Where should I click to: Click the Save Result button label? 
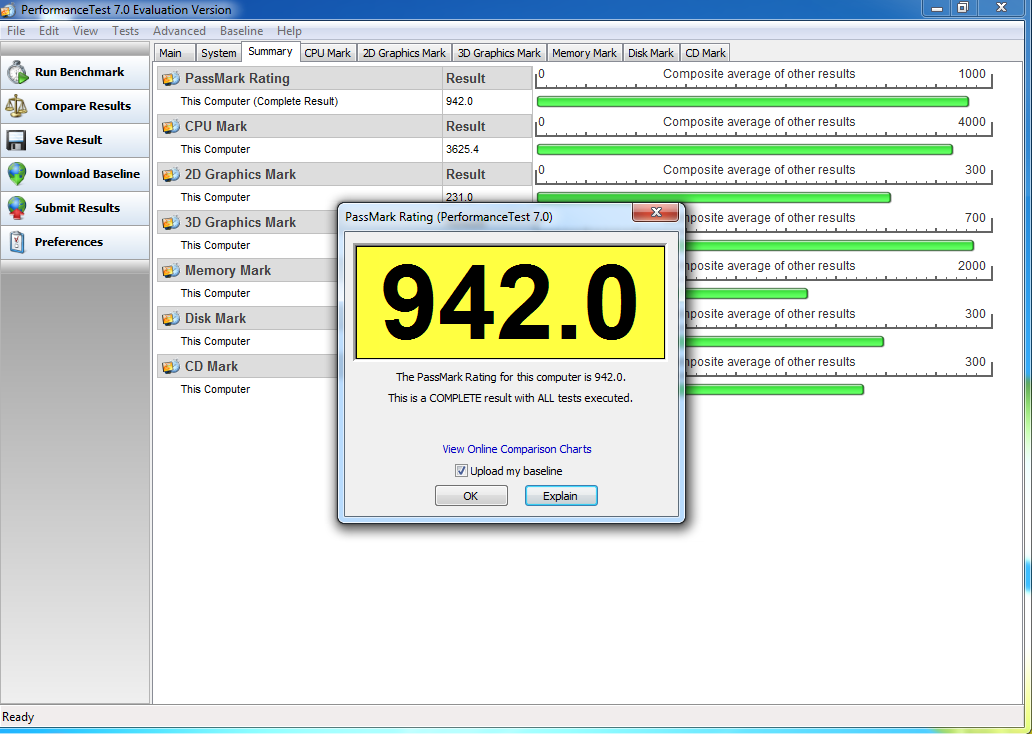tap(68, 140)
